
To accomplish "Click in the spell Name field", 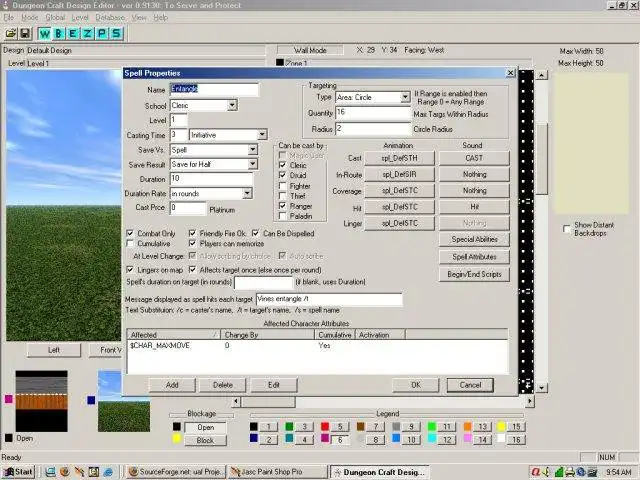I will 214,89.
